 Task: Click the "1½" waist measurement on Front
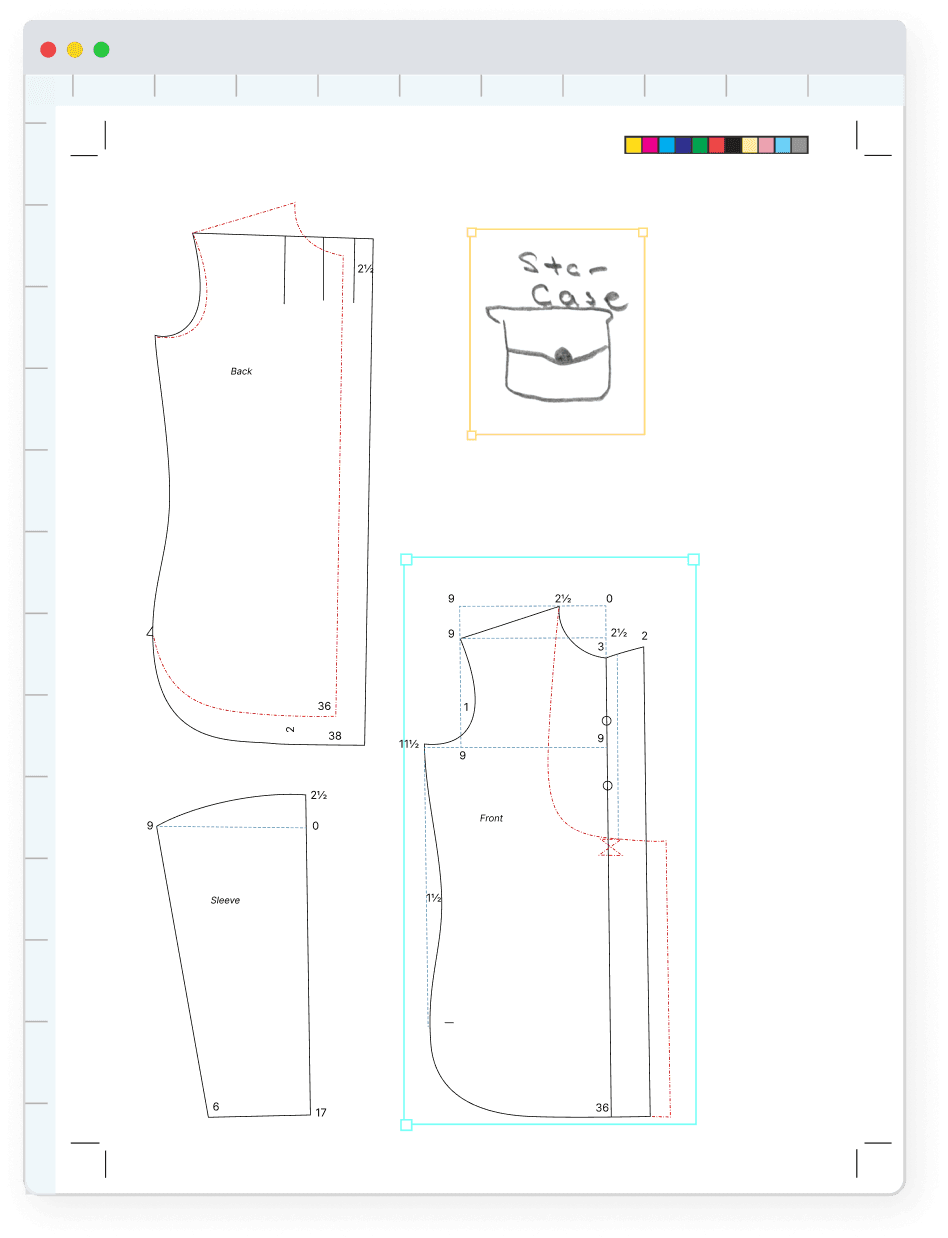pos(434,898)
